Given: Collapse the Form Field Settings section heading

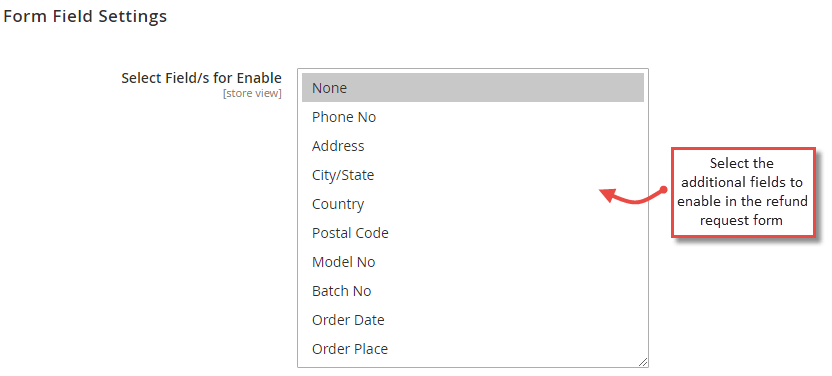Looking at the screenshot, I should (85, 16).
